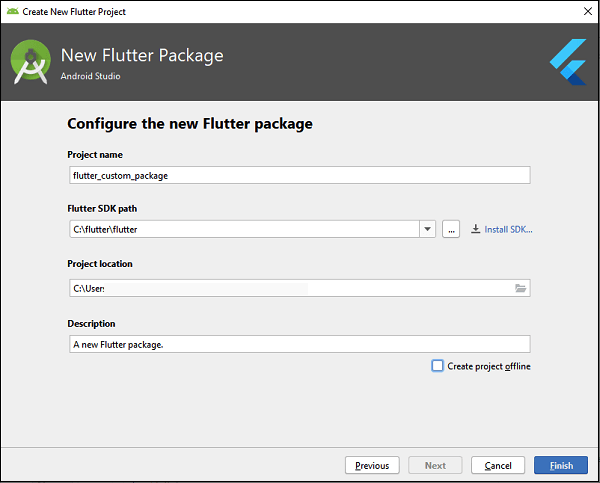Click the Flutter logo in header
This screenshot has height=483, width=600.
click(x=568, y=62)
